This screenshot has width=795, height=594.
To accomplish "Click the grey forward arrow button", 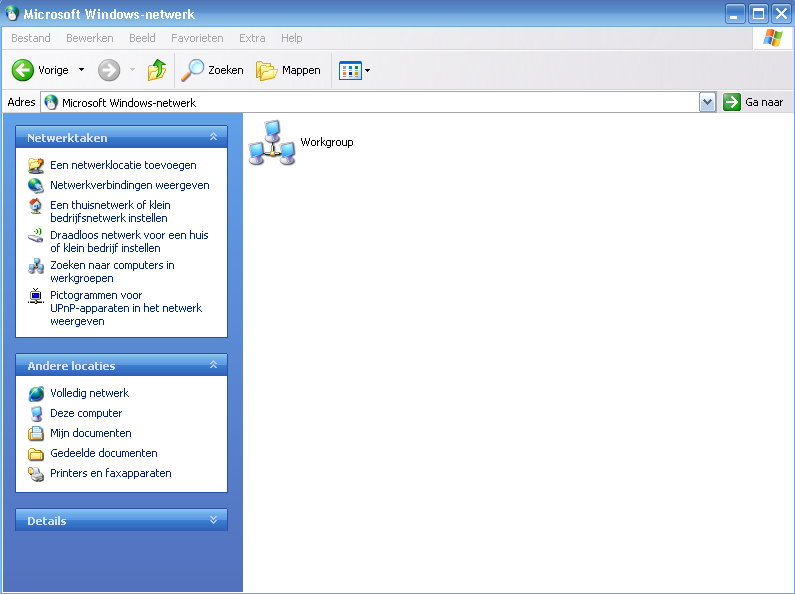I will point(109,70).
